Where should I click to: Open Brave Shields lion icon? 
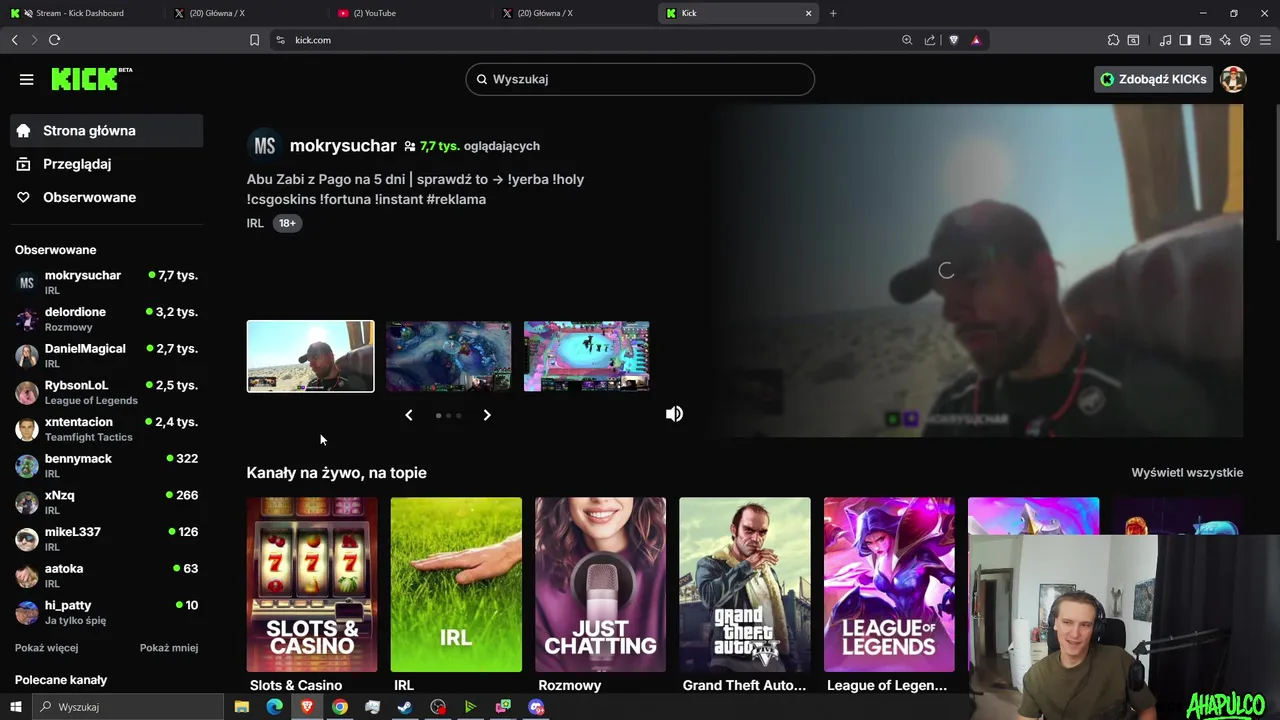click(x=953, y=40)
